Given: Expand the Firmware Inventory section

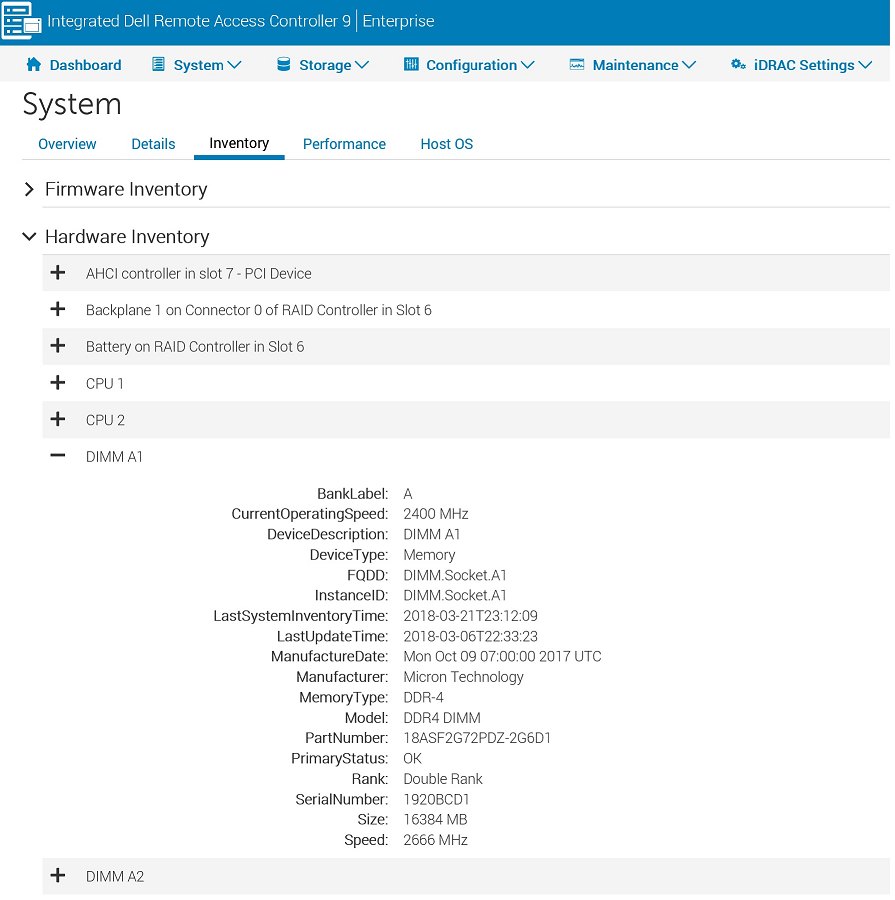Looking at the screenshot, I should click(x=27, y=188).
